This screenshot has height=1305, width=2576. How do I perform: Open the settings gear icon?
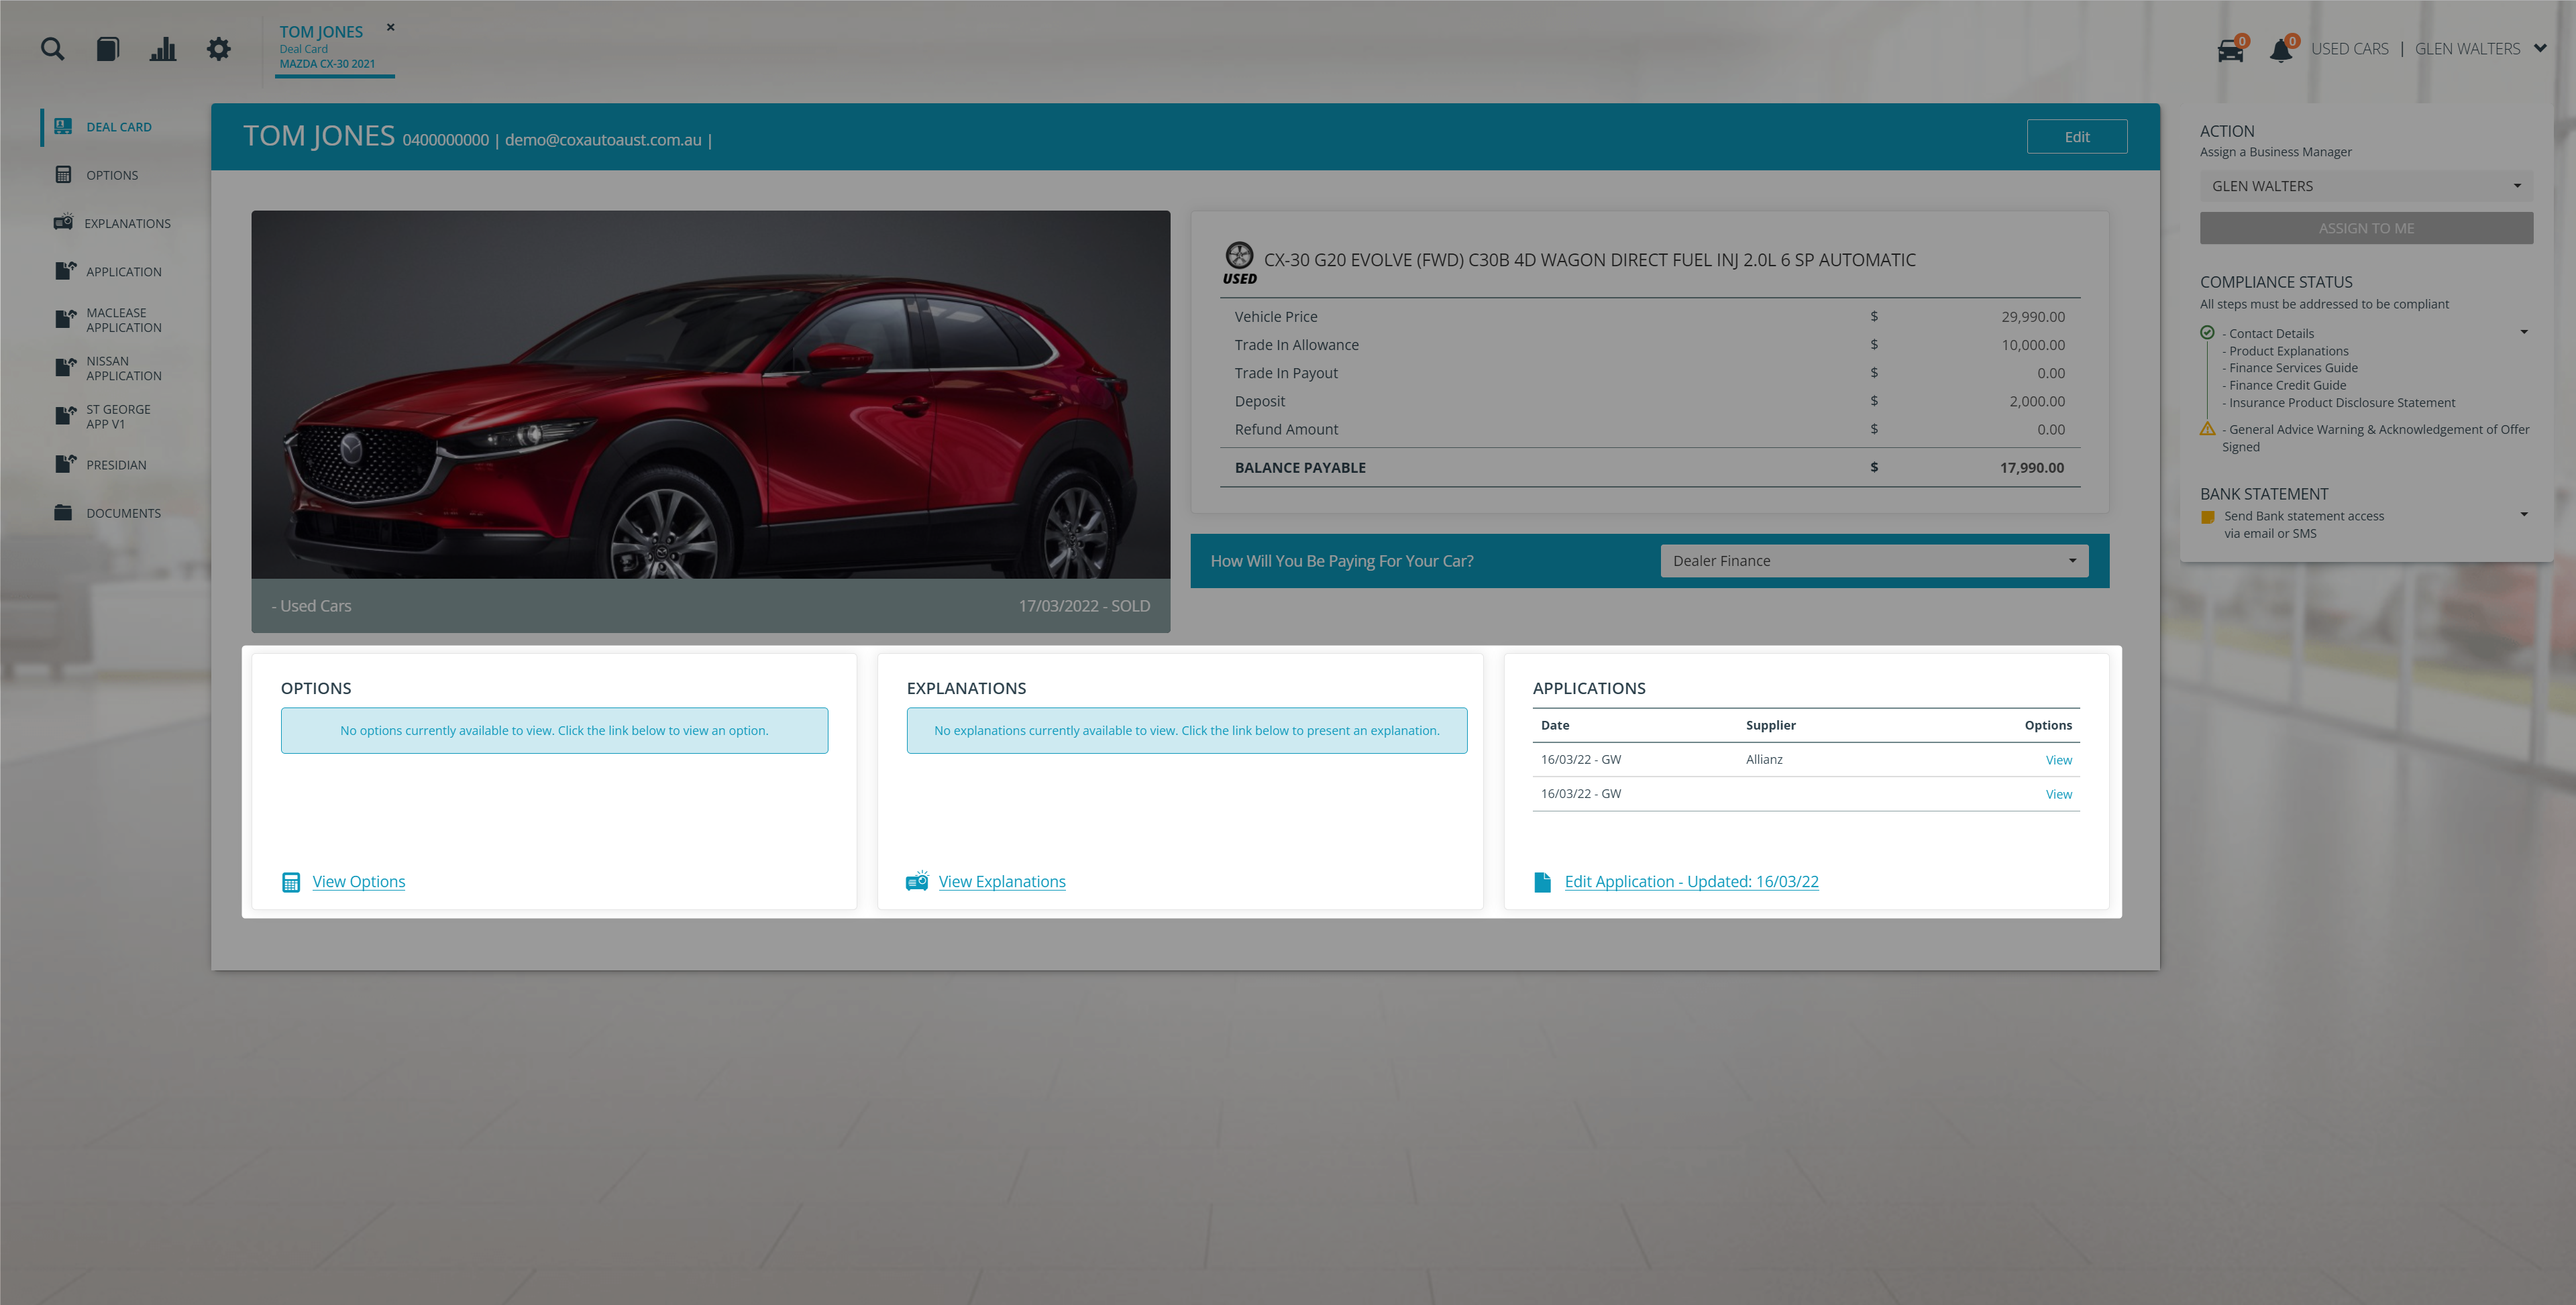pyautogui.click(x=218, y=49)
